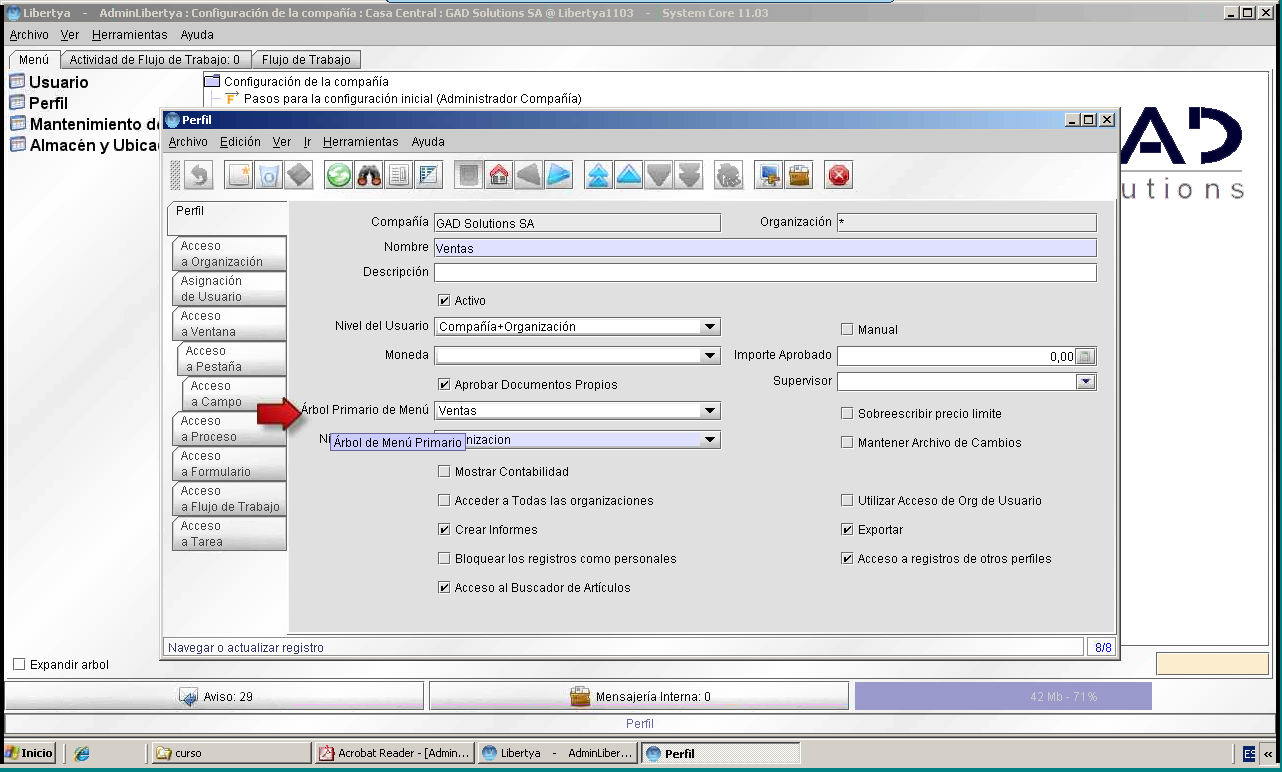1282x772 pixels.
Task: Open record search with the binoculars icon
Action: click(369, 176)
